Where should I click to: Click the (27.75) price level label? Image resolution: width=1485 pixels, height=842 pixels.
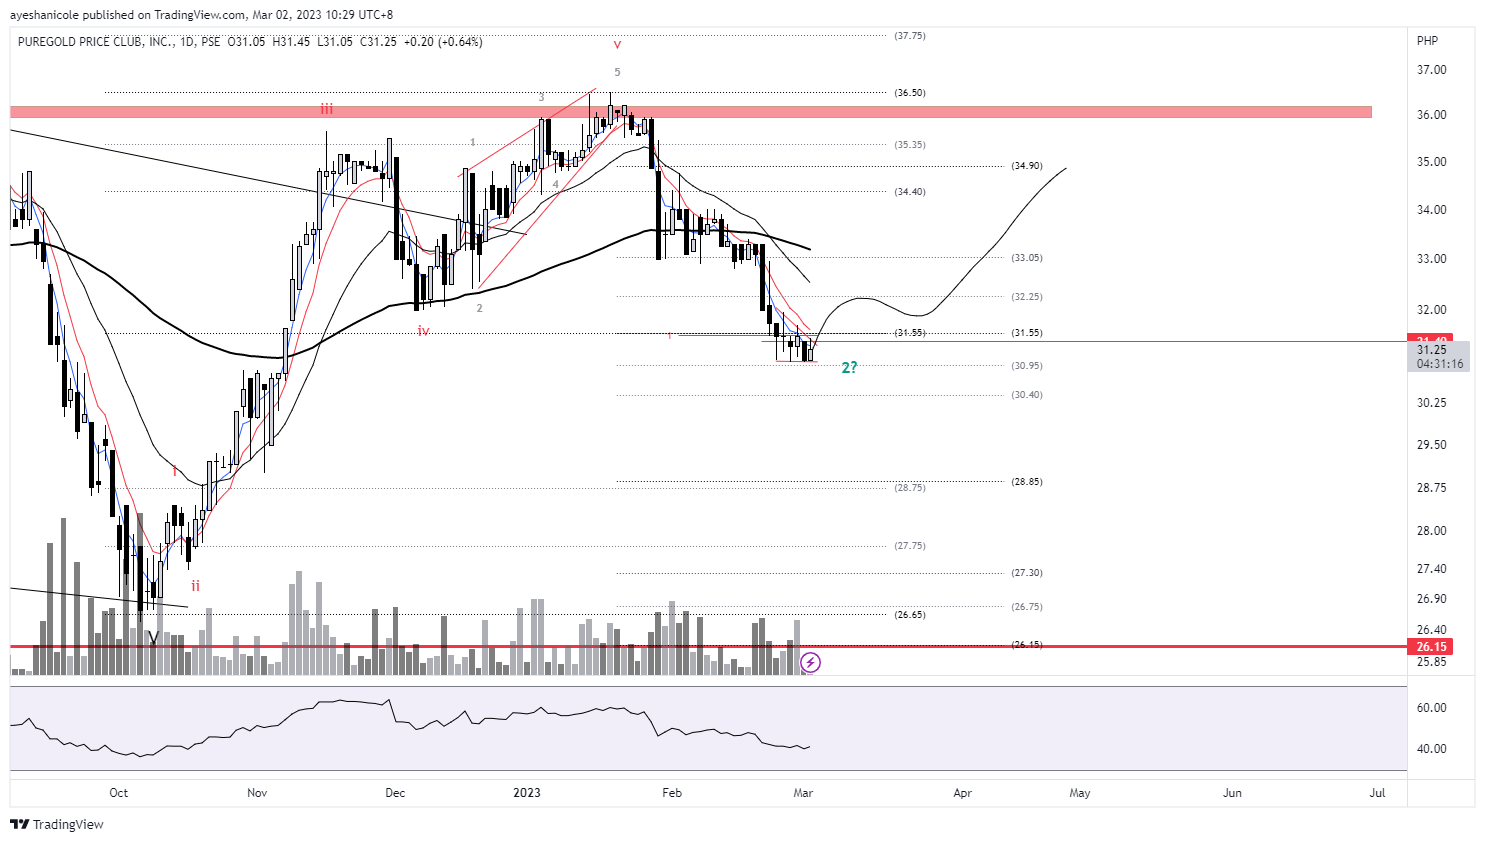point(910,546)
